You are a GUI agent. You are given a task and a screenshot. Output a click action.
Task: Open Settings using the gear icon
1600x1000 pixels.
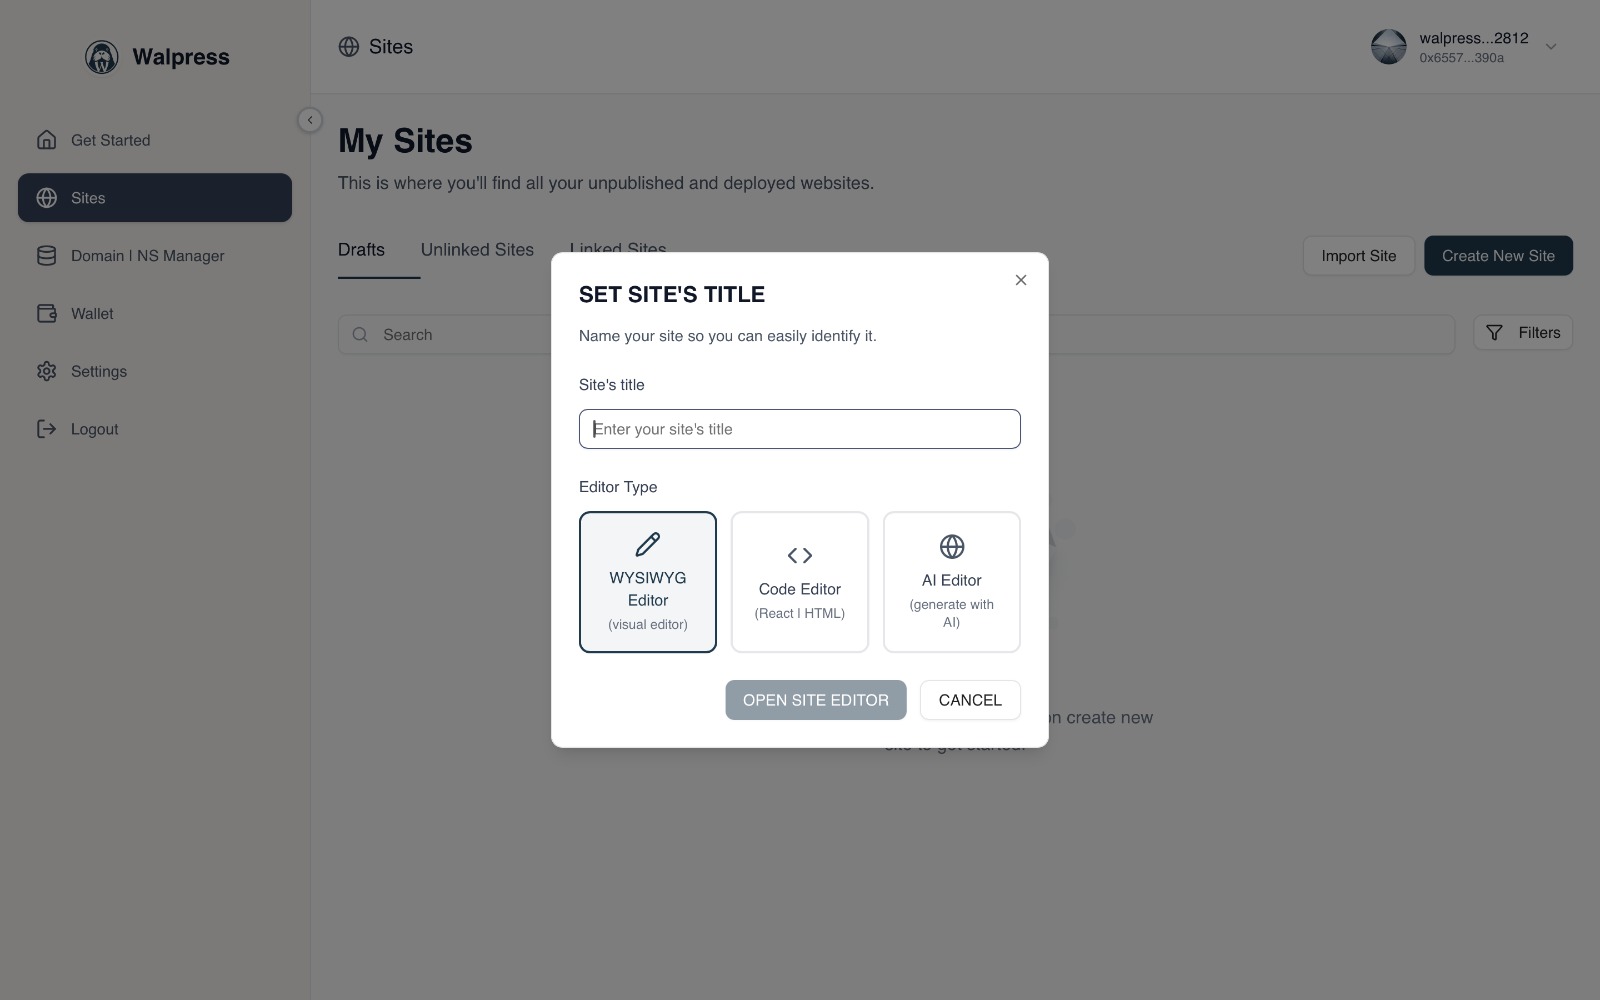pyautogui.click(x=46, y=371)
